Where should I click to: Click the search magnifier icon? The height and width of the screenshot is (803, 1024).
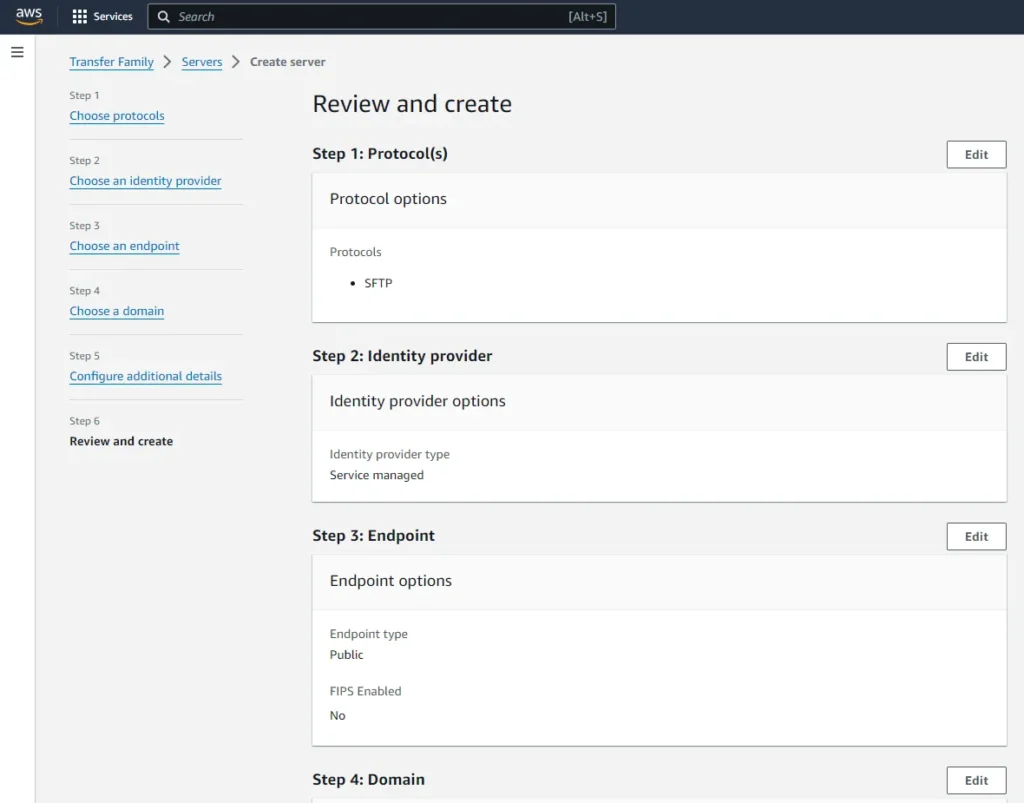164,17
